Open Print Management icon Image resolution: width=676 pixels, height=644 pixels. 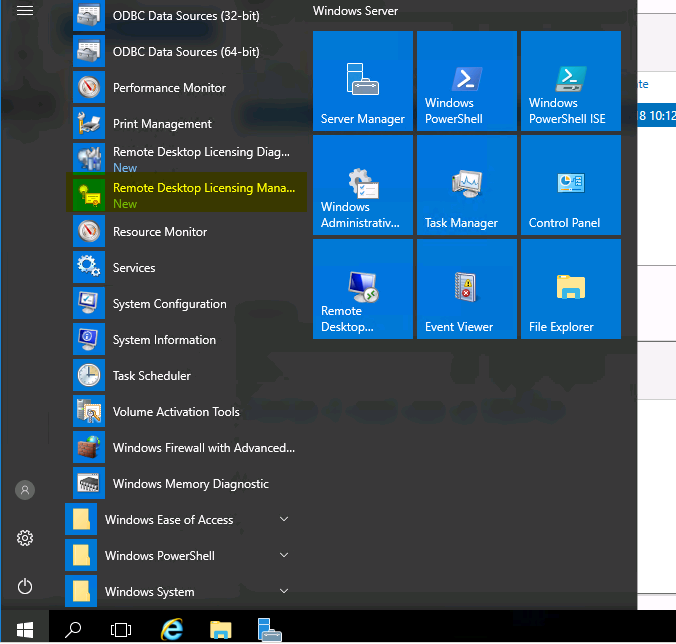coord(89,123)
